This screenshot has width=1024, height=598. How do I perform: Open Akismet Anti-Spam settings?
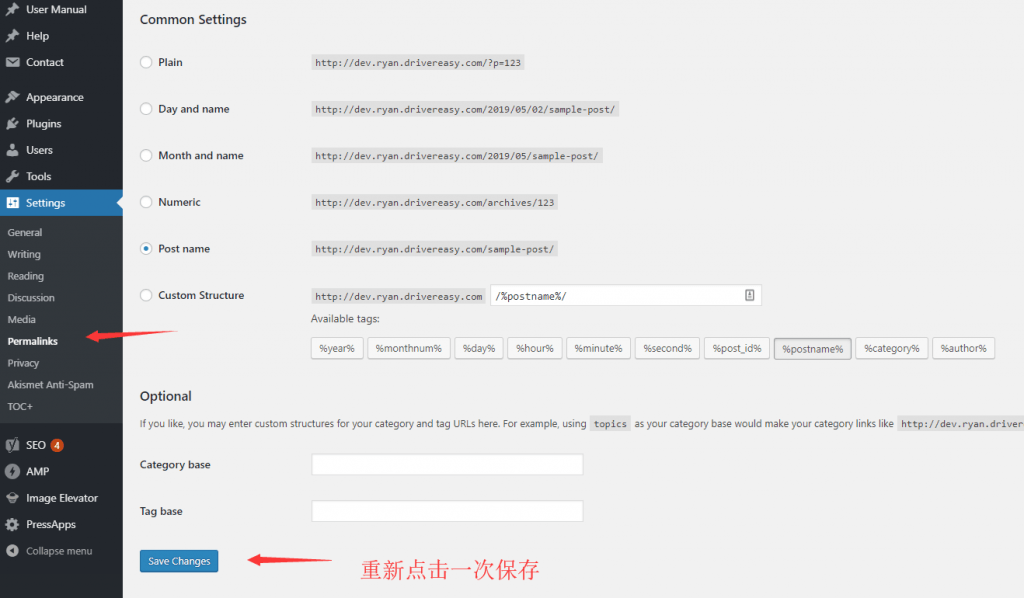click(x=50, y=385)
